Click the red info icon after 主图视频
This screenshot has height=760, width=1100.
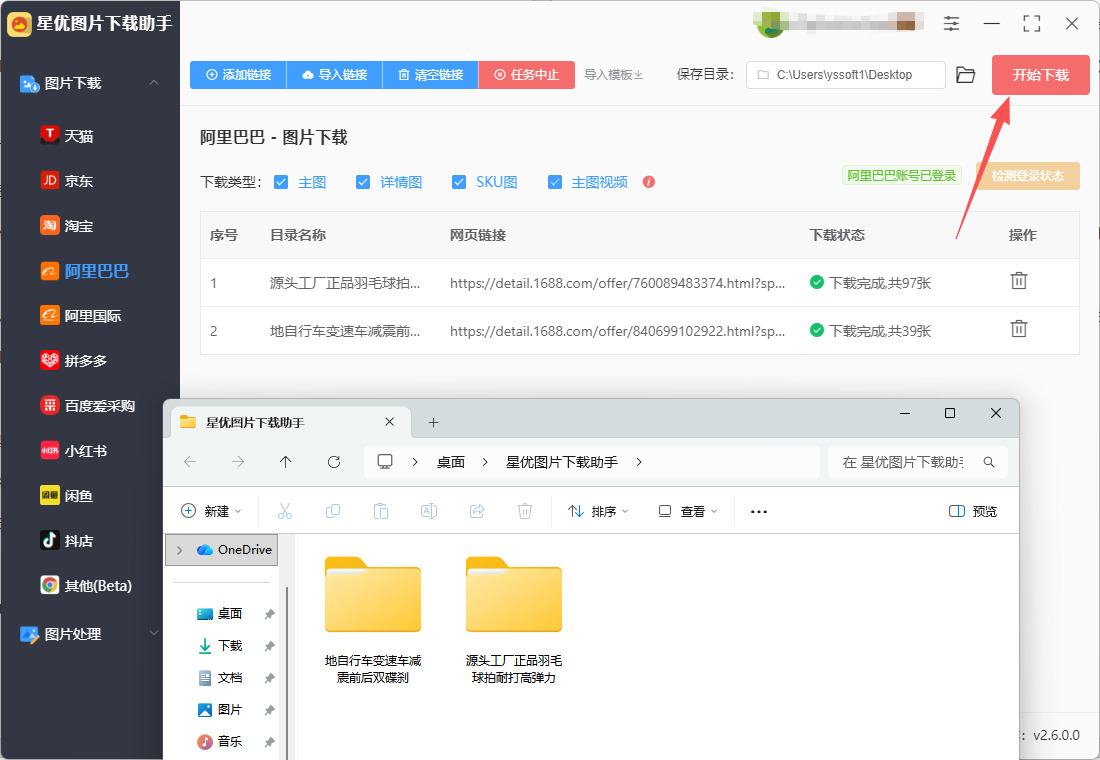(649, 182)
